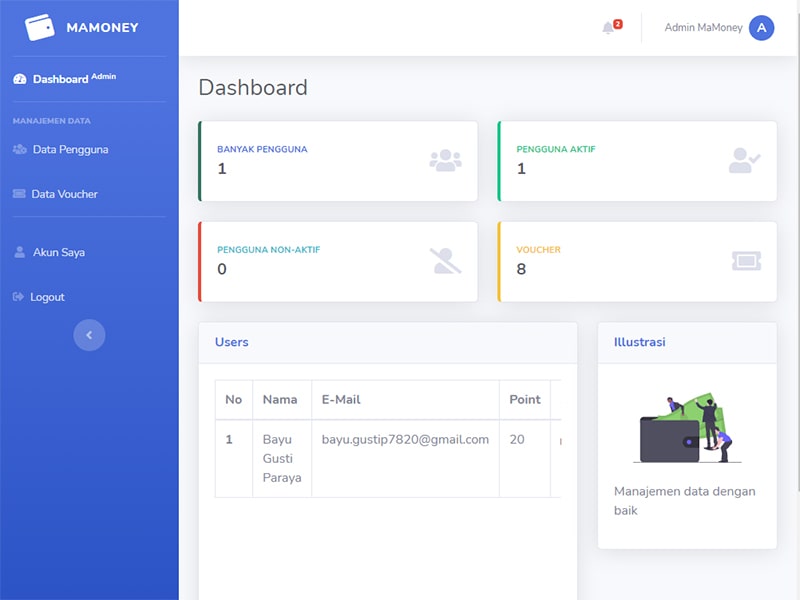Click the PENGGUNA NON-AKTIF card label

[268, 249]
